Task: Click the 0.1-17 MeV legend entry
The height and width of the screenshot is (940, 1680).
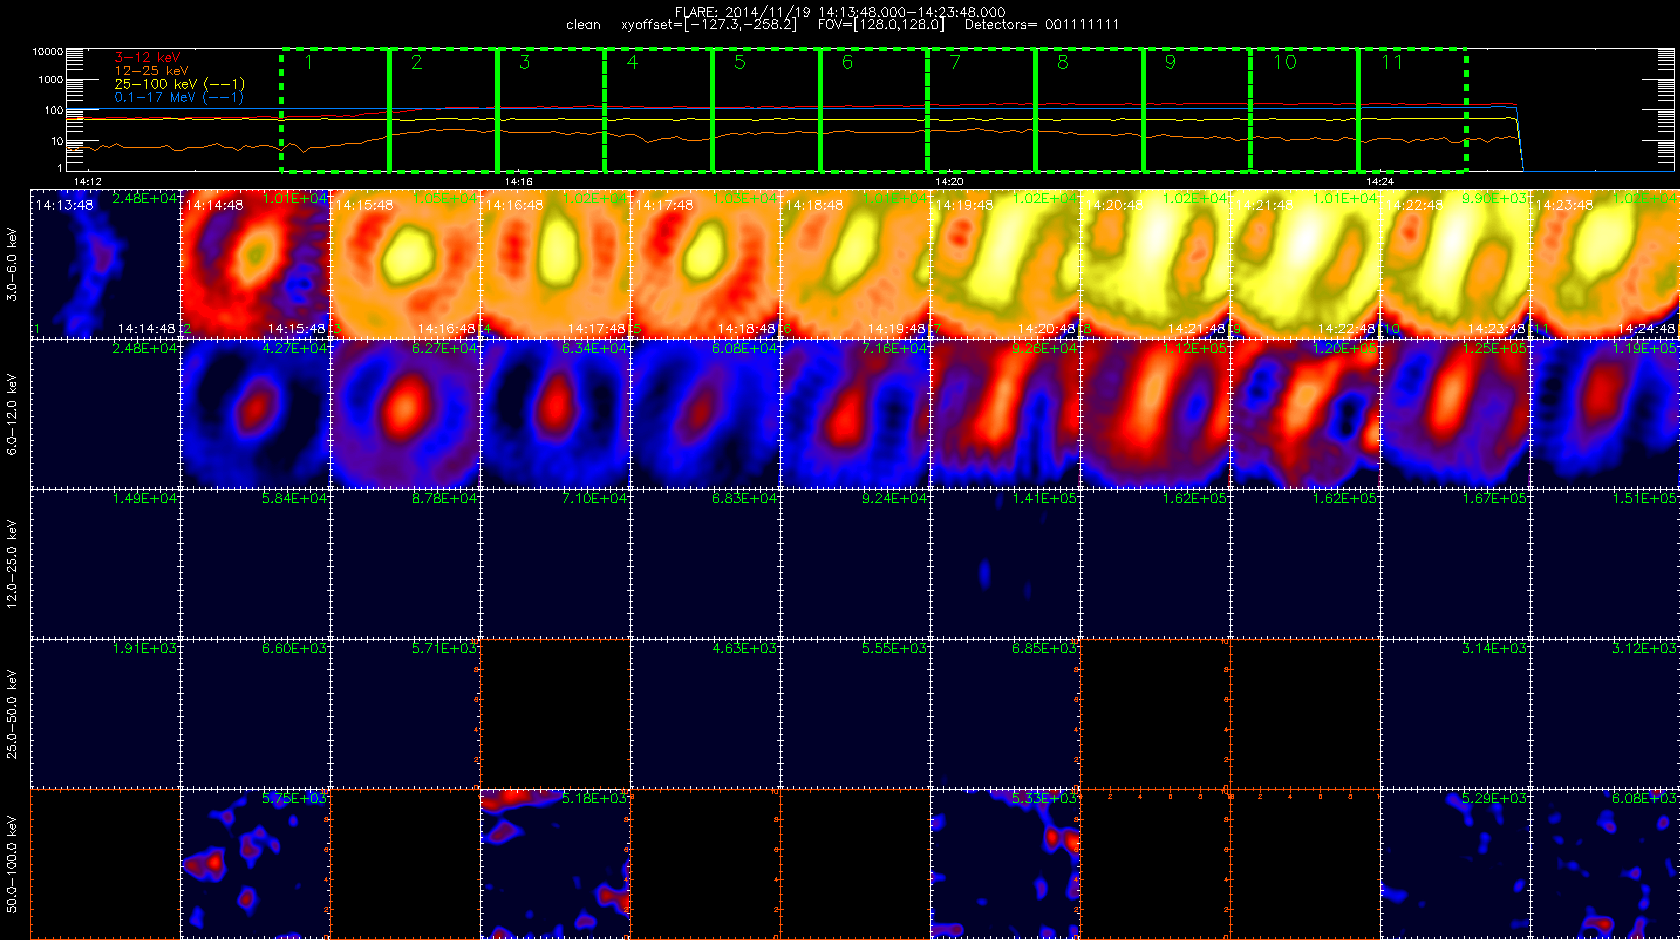Action: pos(179,97)
